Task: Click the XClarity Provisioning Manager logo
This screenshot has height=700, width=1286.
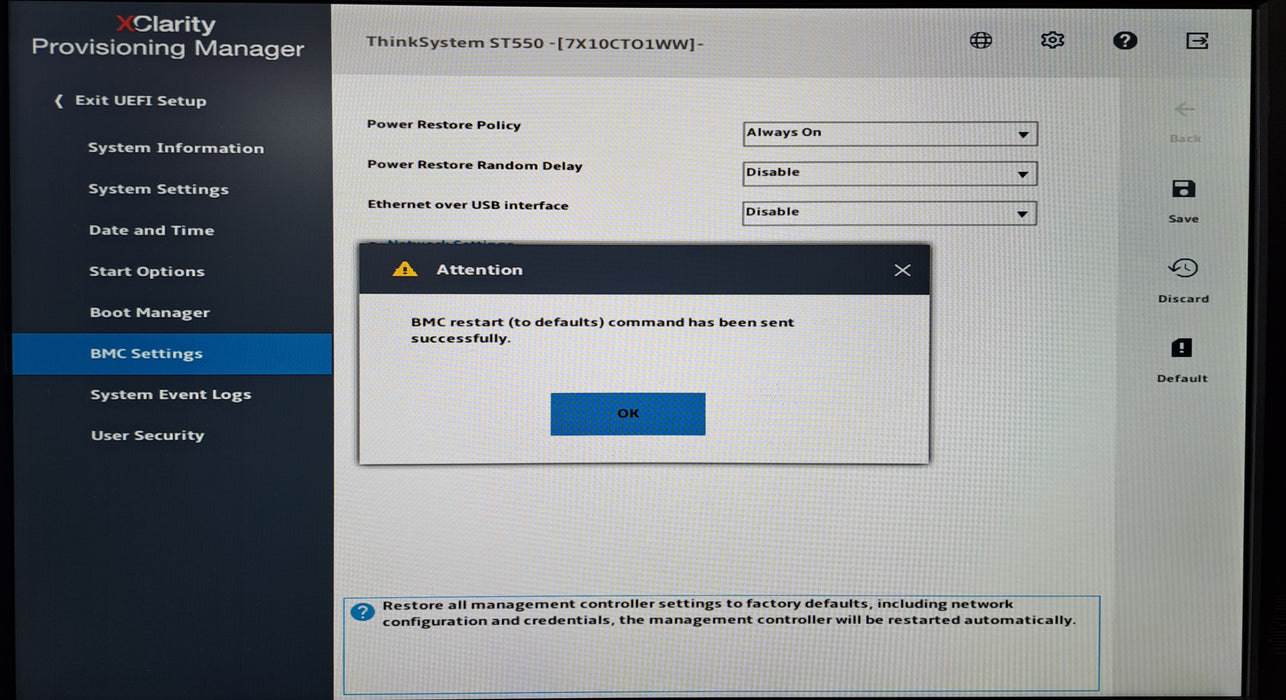Action: (167, 36)
